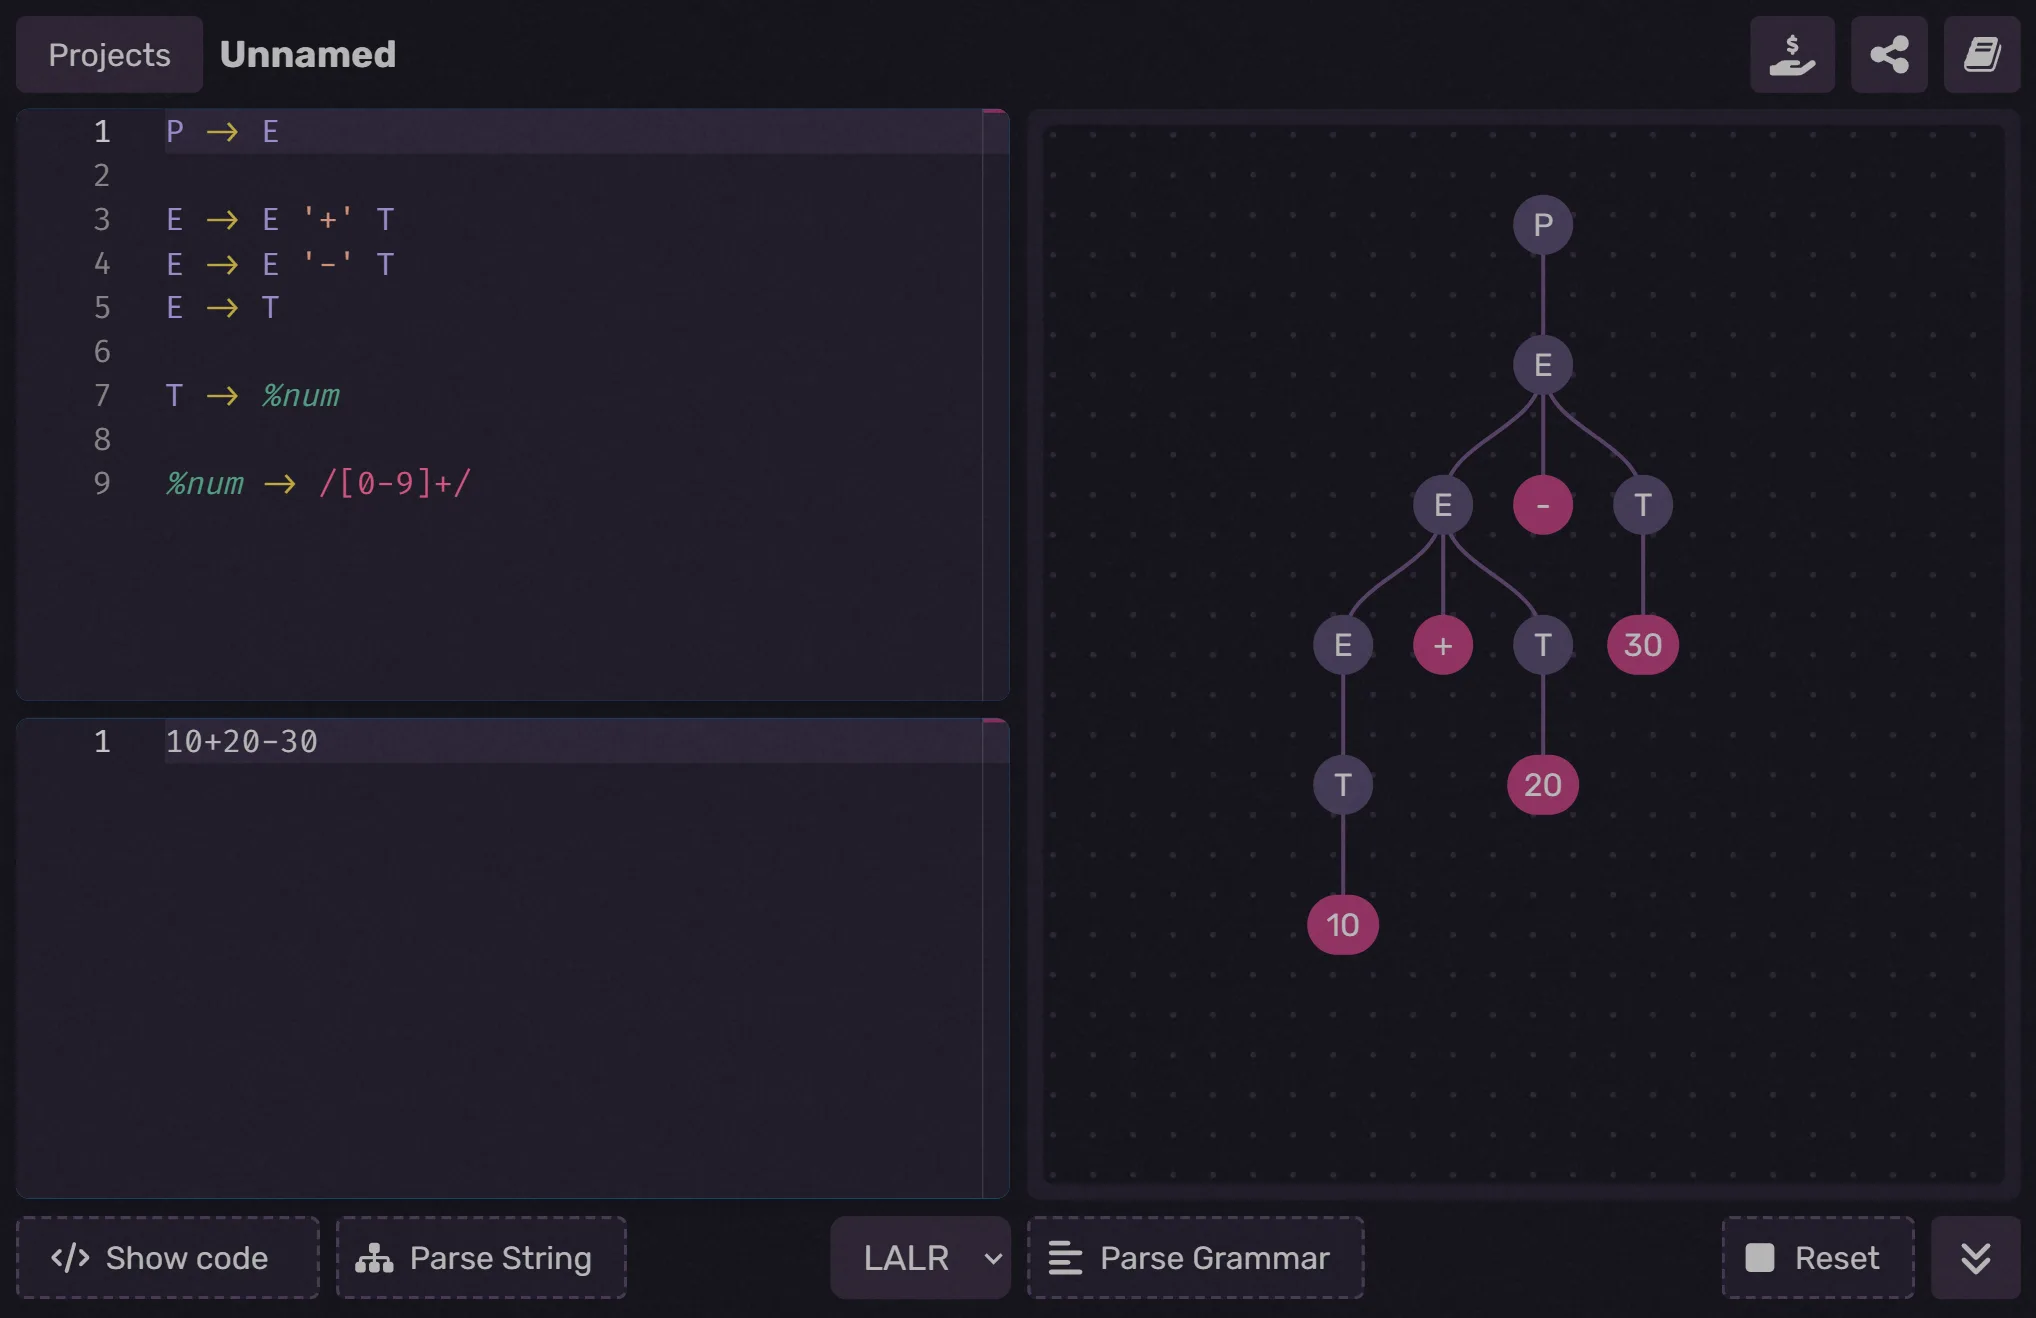Open the documentation book icon
Image resolution: width=2036 pixels, height=1318 pixels.
pos(1981,55)
